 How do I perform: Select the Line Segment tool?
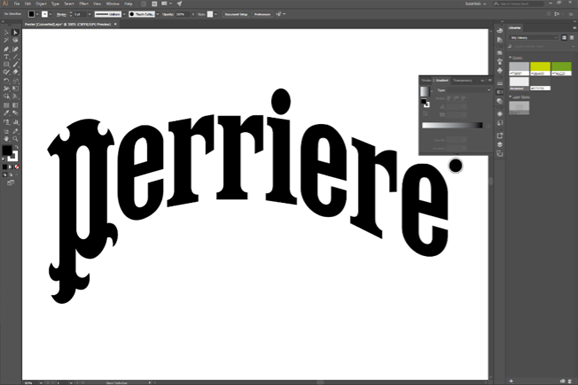(15, 57)
